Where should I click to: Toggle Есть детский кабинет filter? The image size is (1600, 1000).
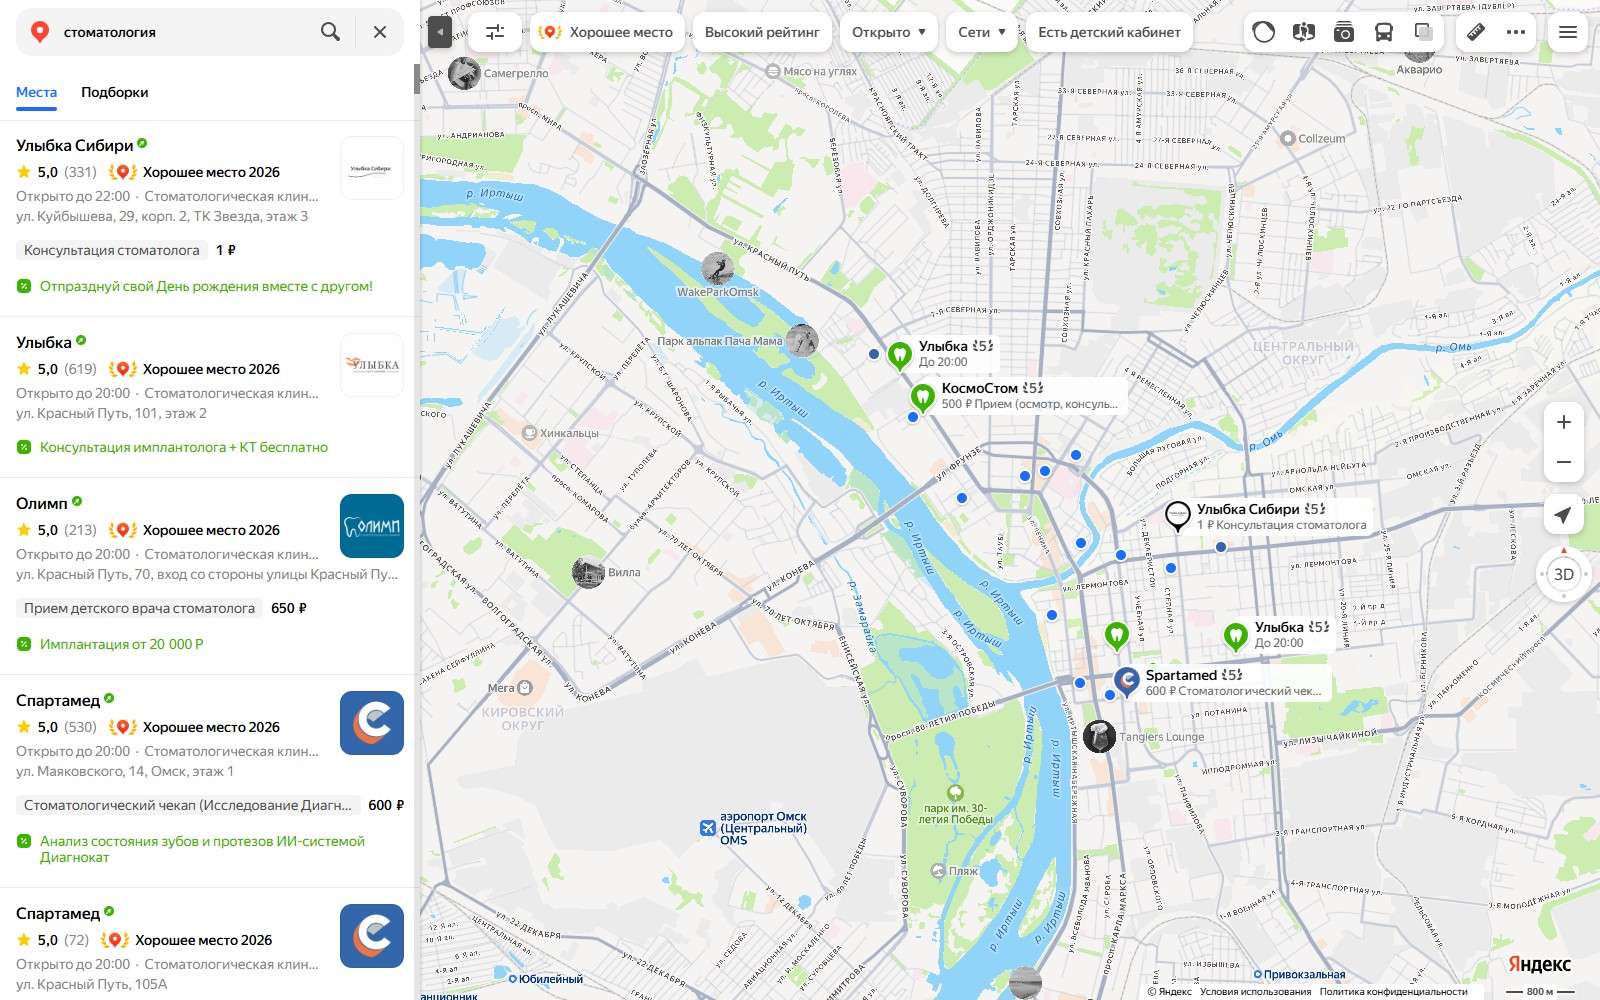pyautogui.click(x=1109, y=32)
